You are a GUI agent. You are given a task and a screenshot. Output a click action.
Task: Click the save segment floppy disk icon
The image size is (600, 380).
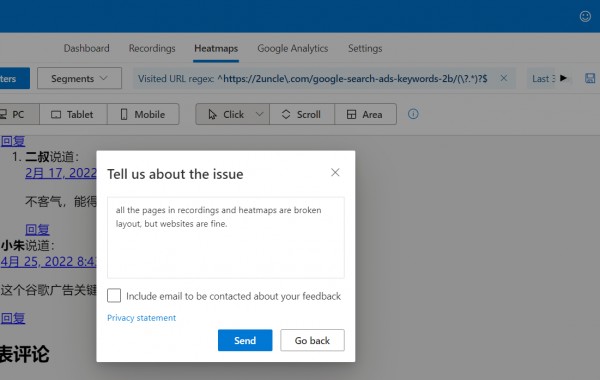click(590, 78)
